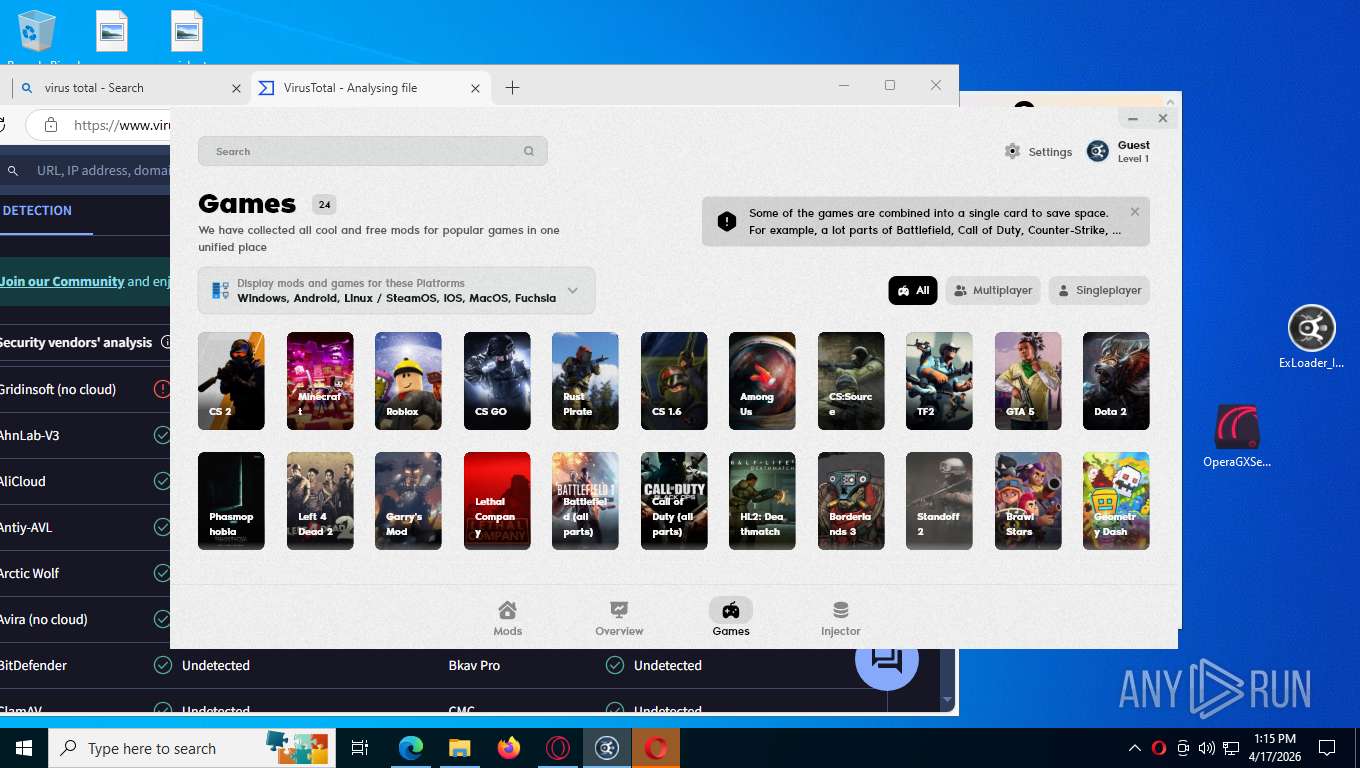
Task: Switch to the virus total Search browser tab
Action: (130, 88)
